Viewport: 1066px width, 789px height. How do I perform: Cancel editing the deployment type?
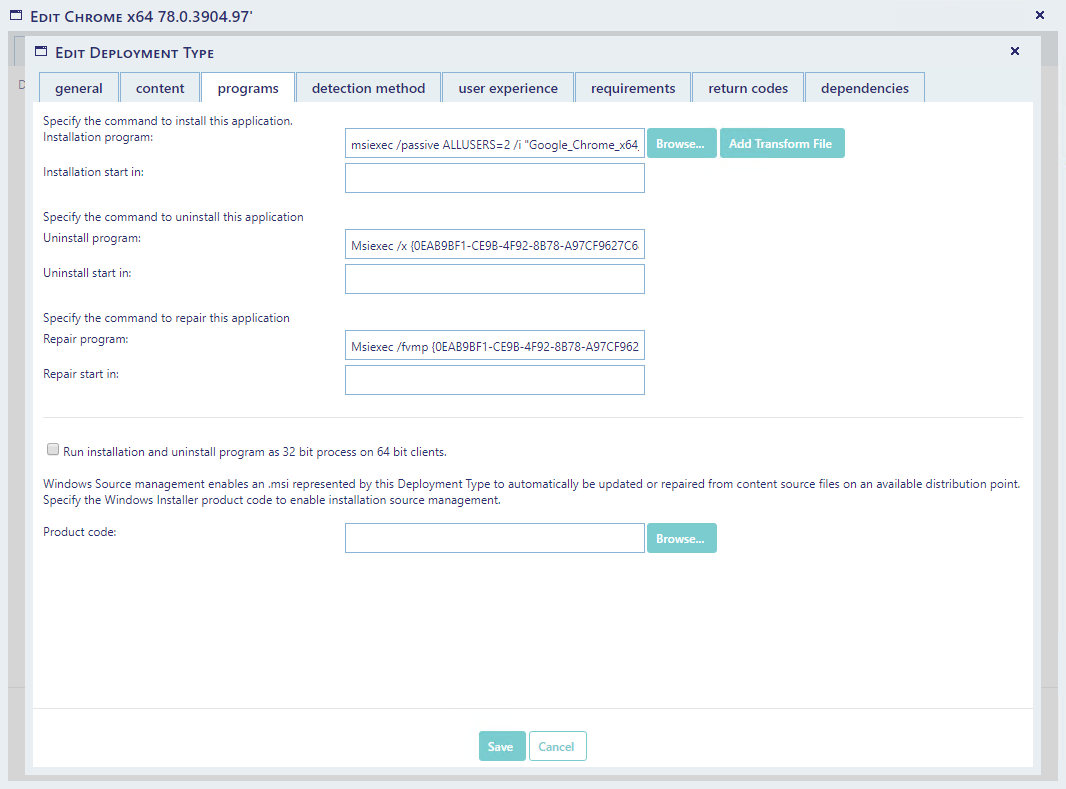coord(557,747)
